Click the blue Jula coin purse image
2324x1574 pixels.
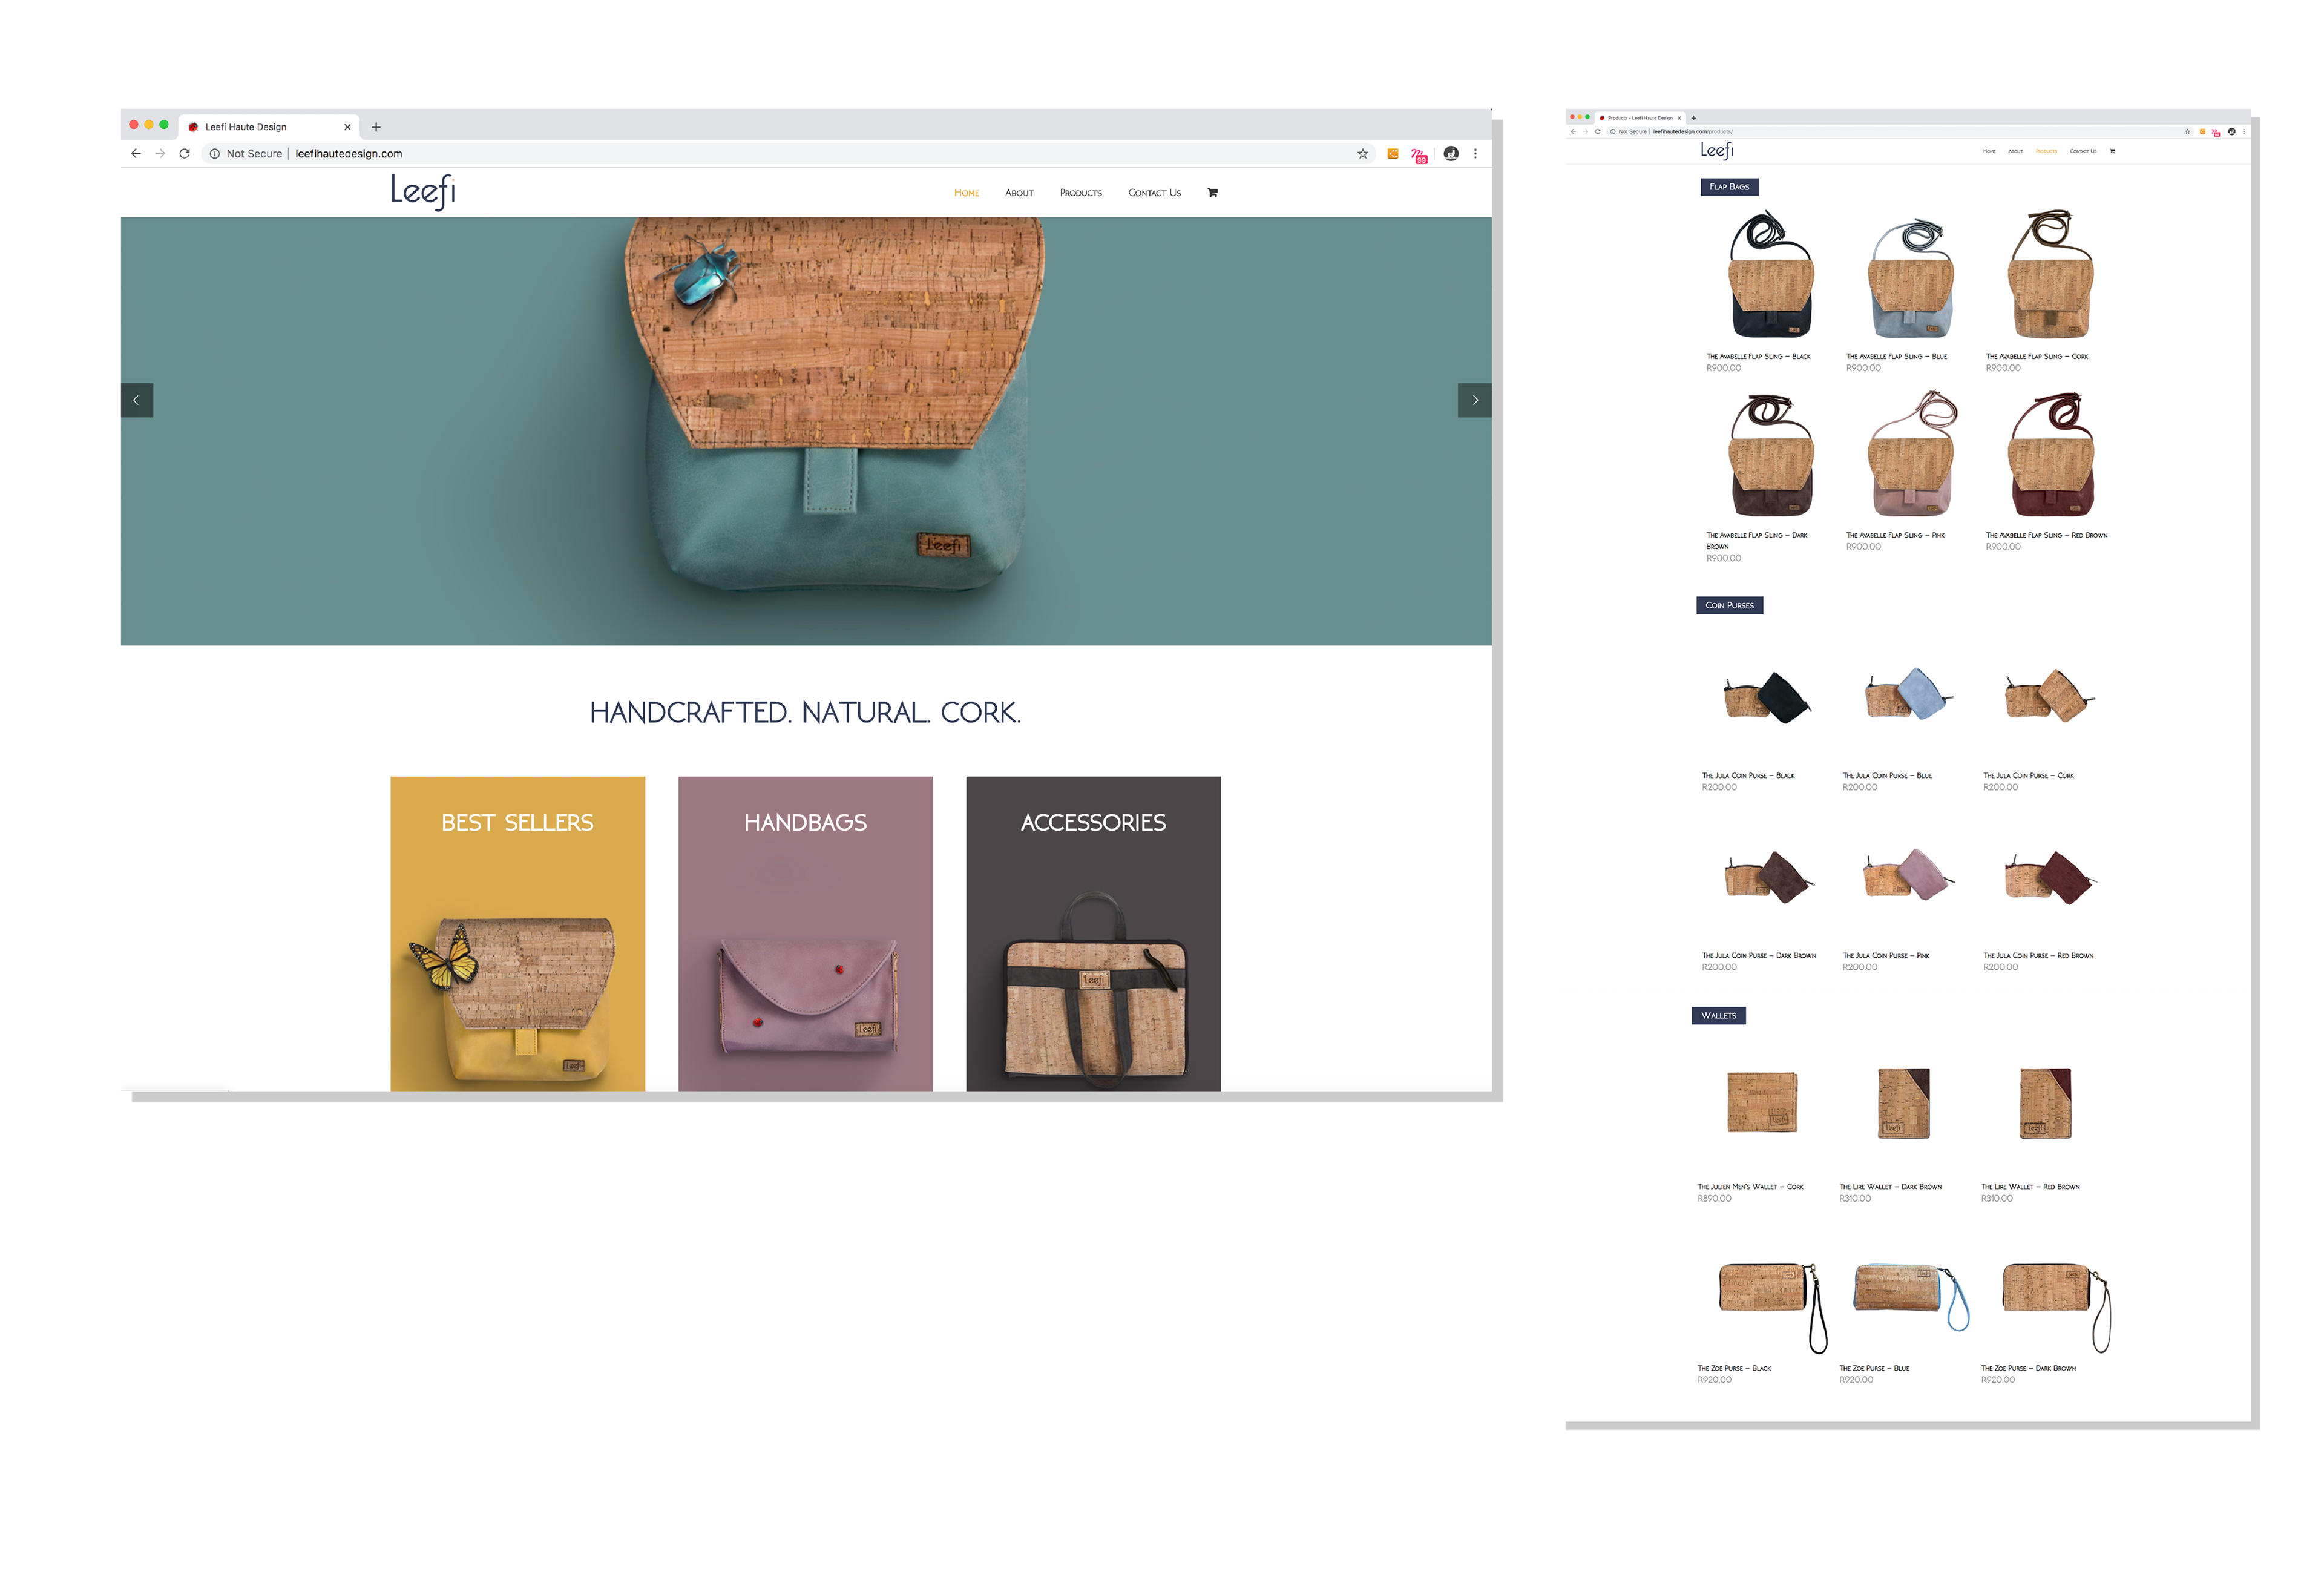coord(1908,695)
